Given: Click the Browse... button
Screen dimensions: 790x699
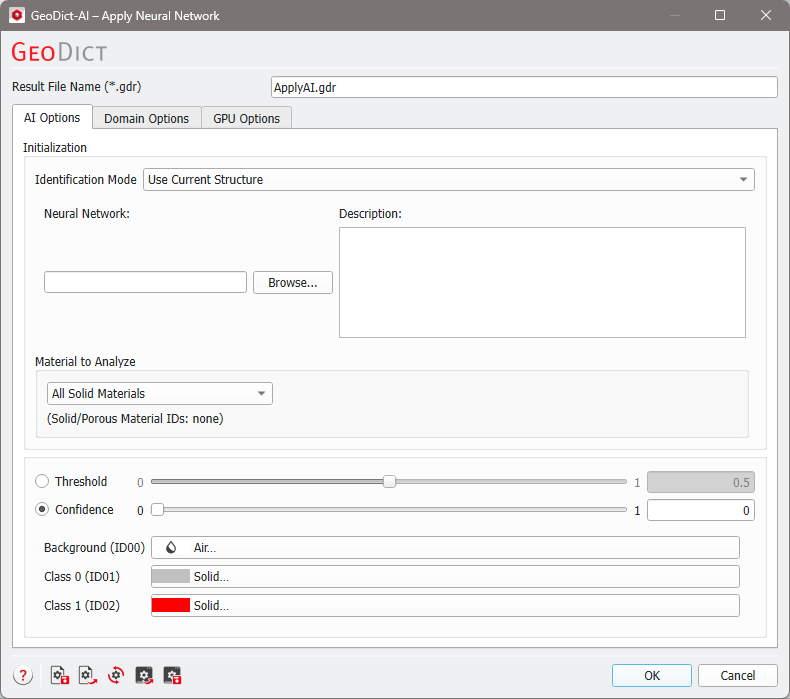Looking at the screenshot, I should (x=293, y=282).
